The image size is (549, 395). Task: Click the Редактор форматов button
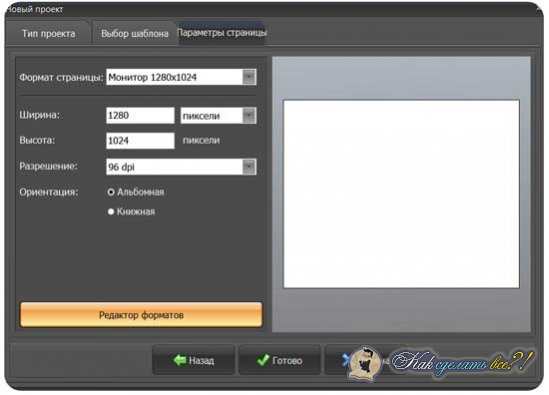(x=141, y=315)
